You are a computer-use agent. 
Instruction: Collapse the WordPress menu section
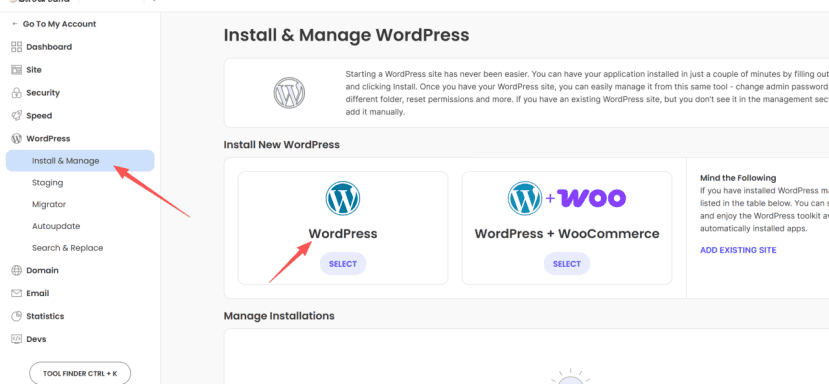click(x=48, y=139)
